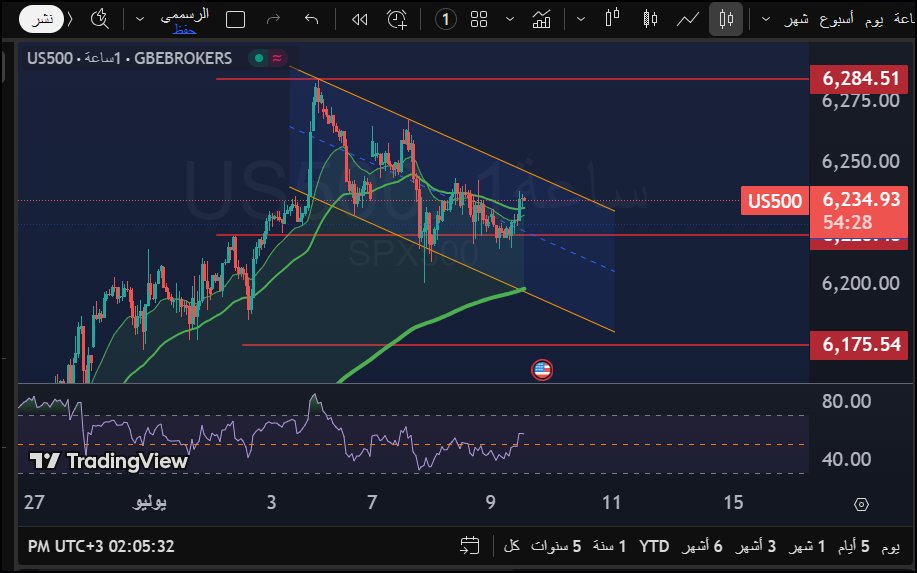Open quick search lightning magnifier icon
Screen dimensions: 917x573
click(100, 19)
